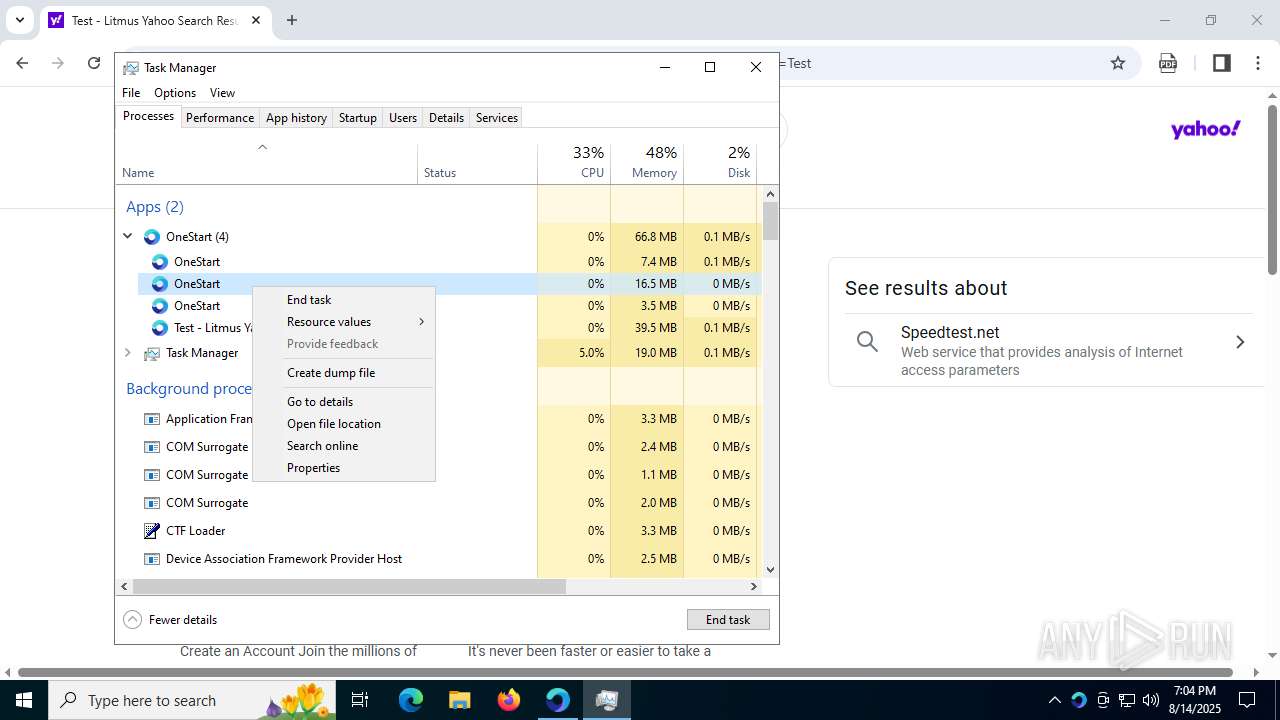Switch to the Services tab
1280x720 pixels.
pyautogui.click(x=497, y=118)
